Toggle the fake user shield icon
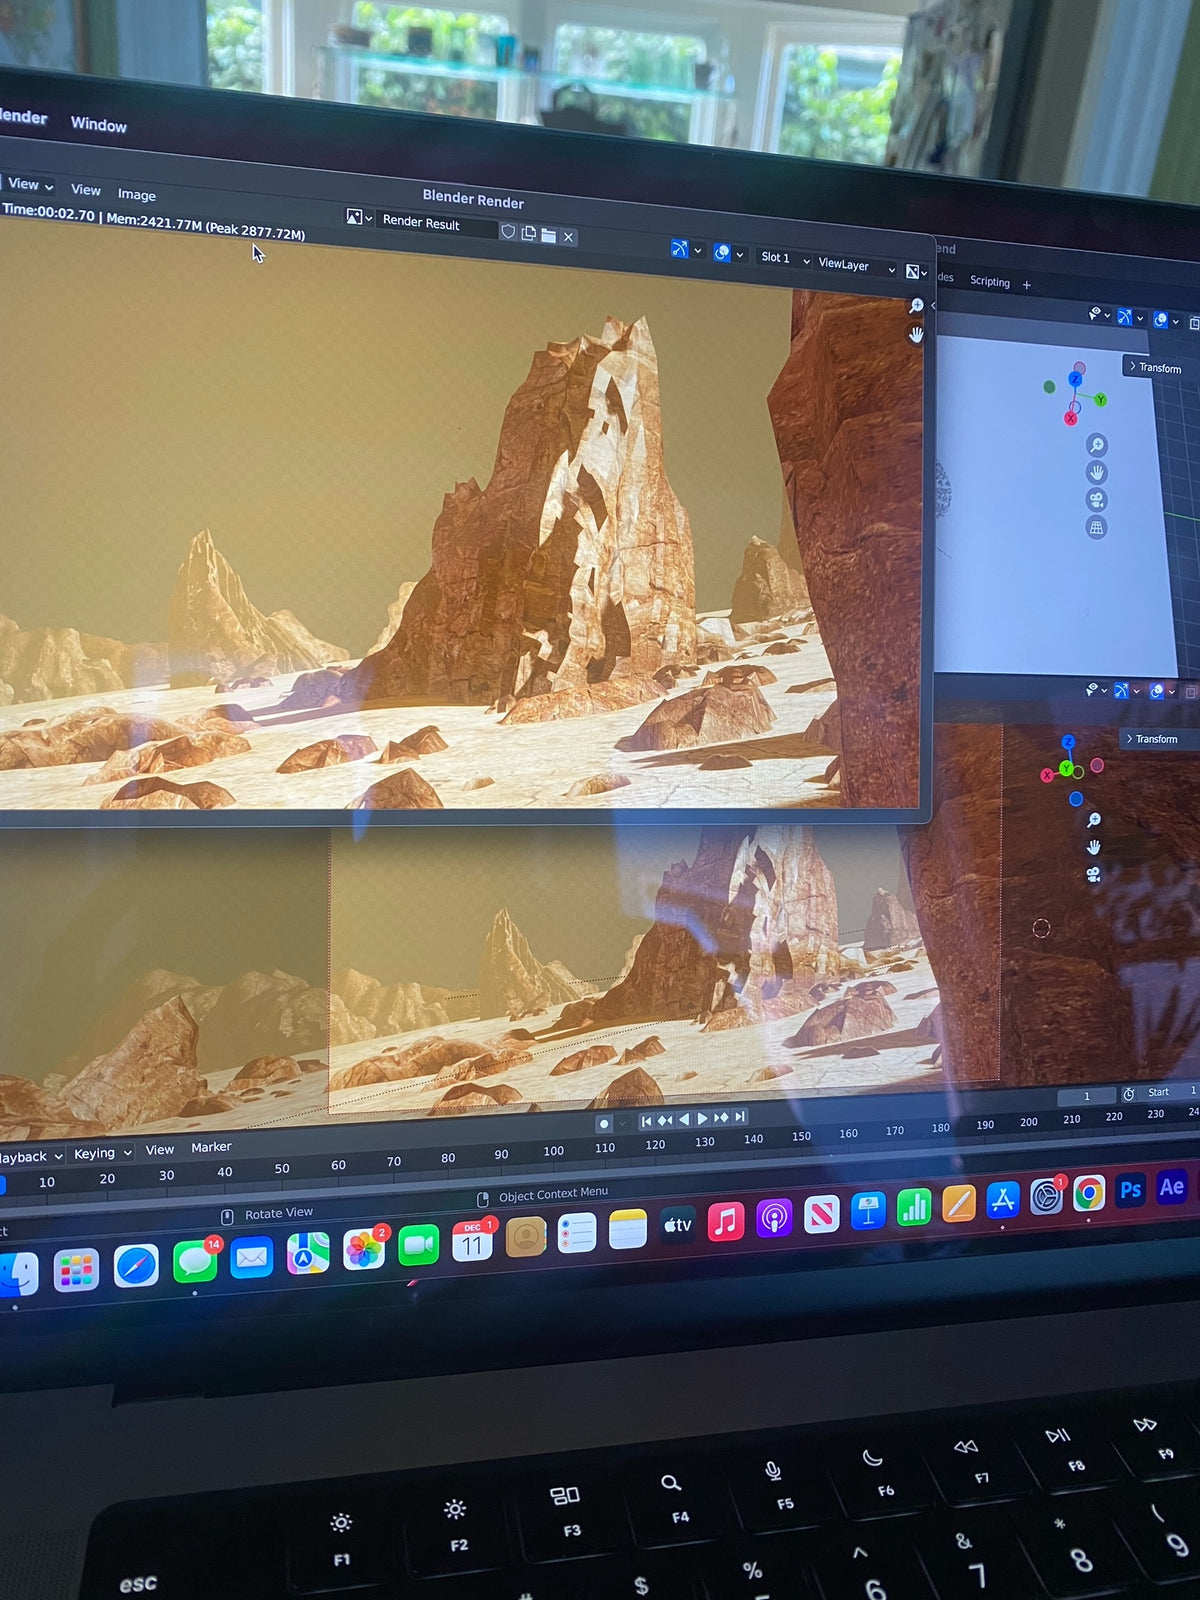Screen dimensions: 1200x1600 (x=508, y=232)
